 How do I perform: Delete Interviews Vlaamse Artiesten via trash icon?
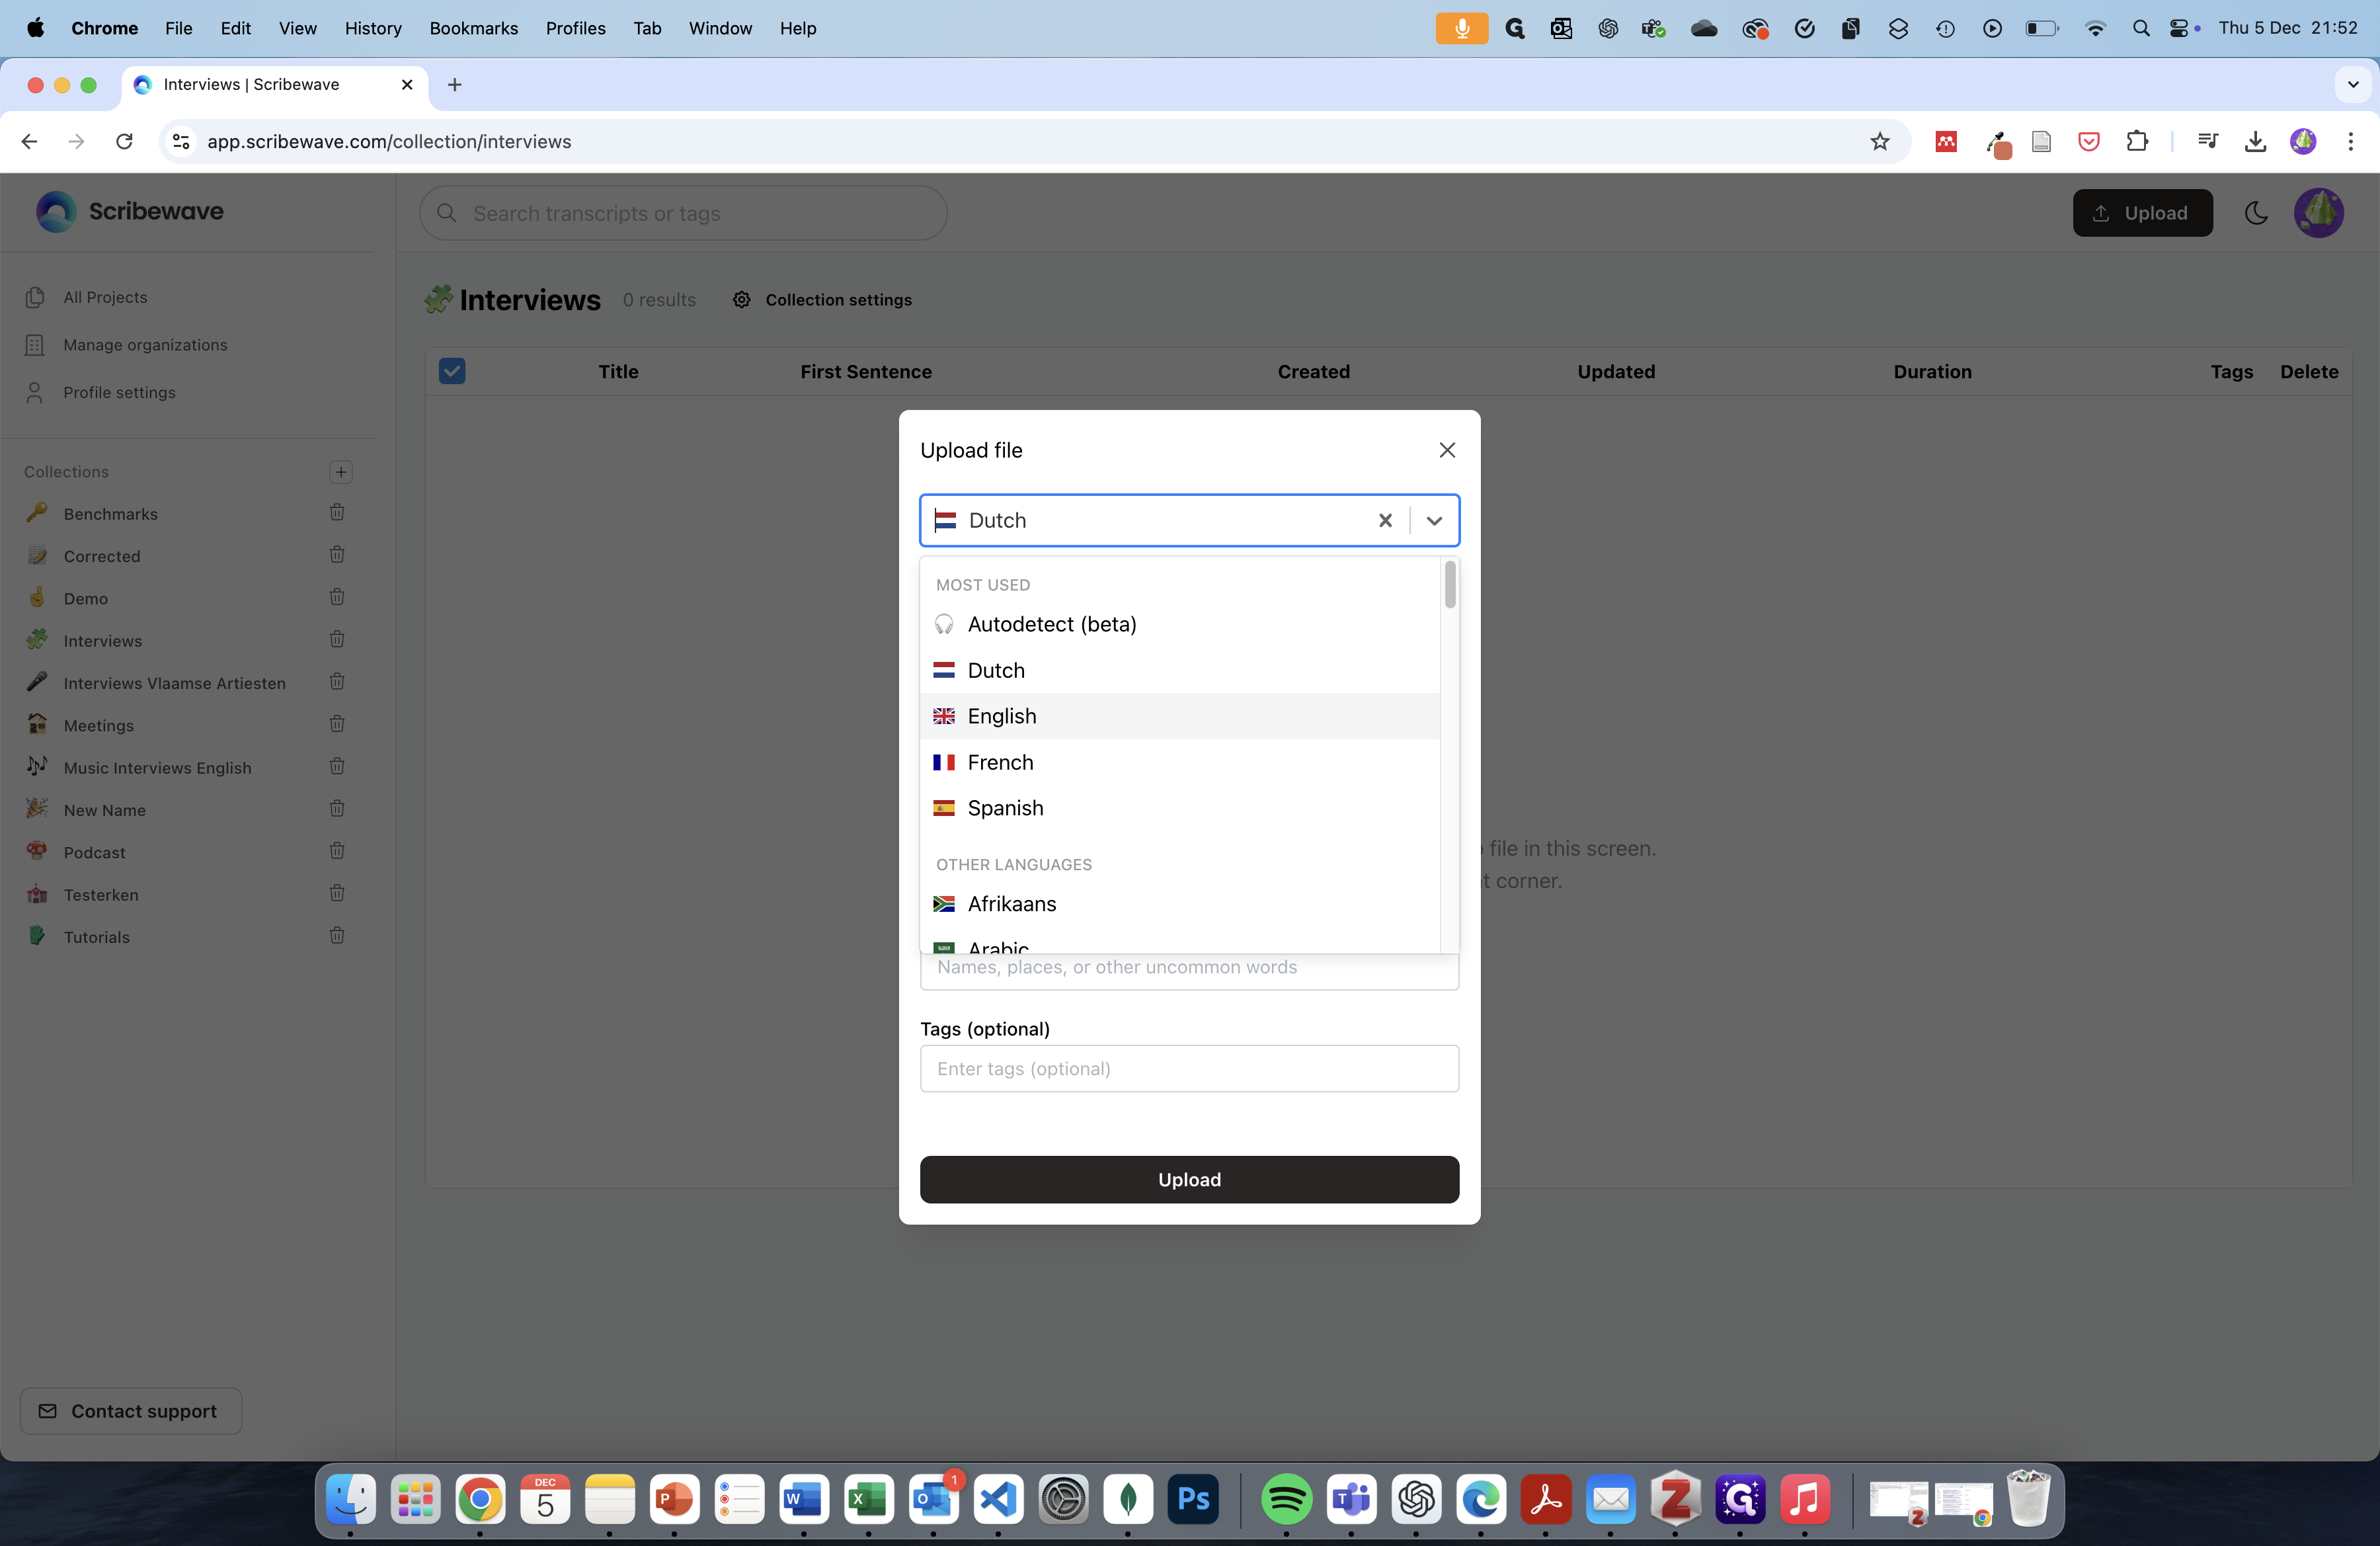pyautogui.click(x=337, y=682)
